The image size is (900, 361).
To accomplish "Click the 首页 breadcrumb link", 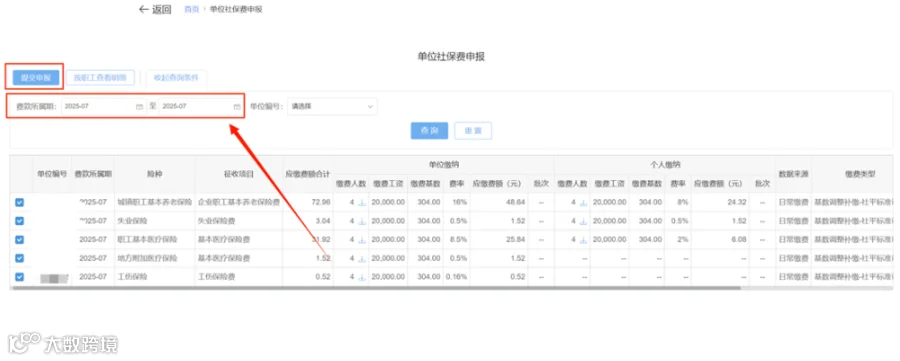I will tap(192, 10).
